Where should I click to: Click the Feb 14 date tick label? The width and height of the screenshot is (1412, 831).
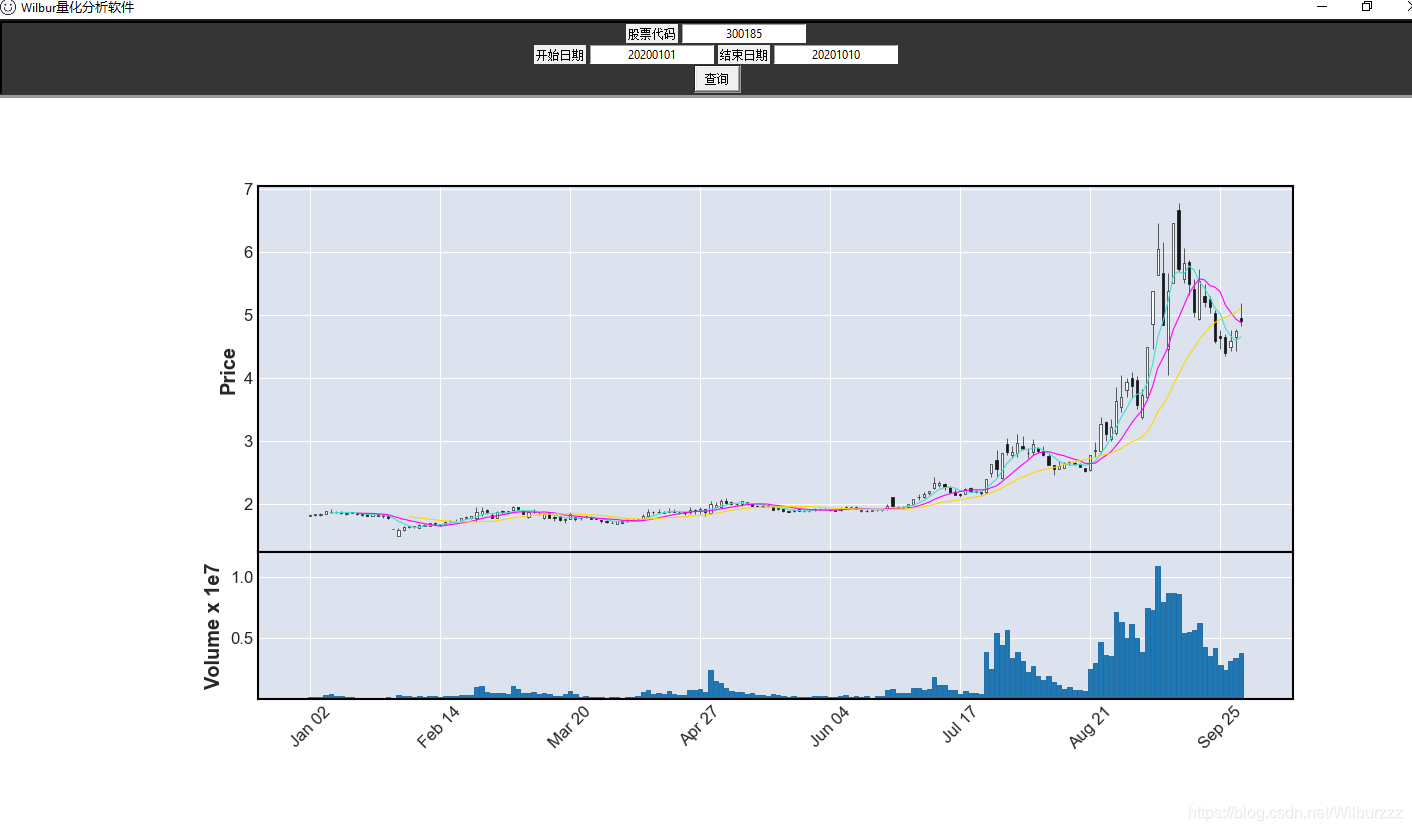439,726
